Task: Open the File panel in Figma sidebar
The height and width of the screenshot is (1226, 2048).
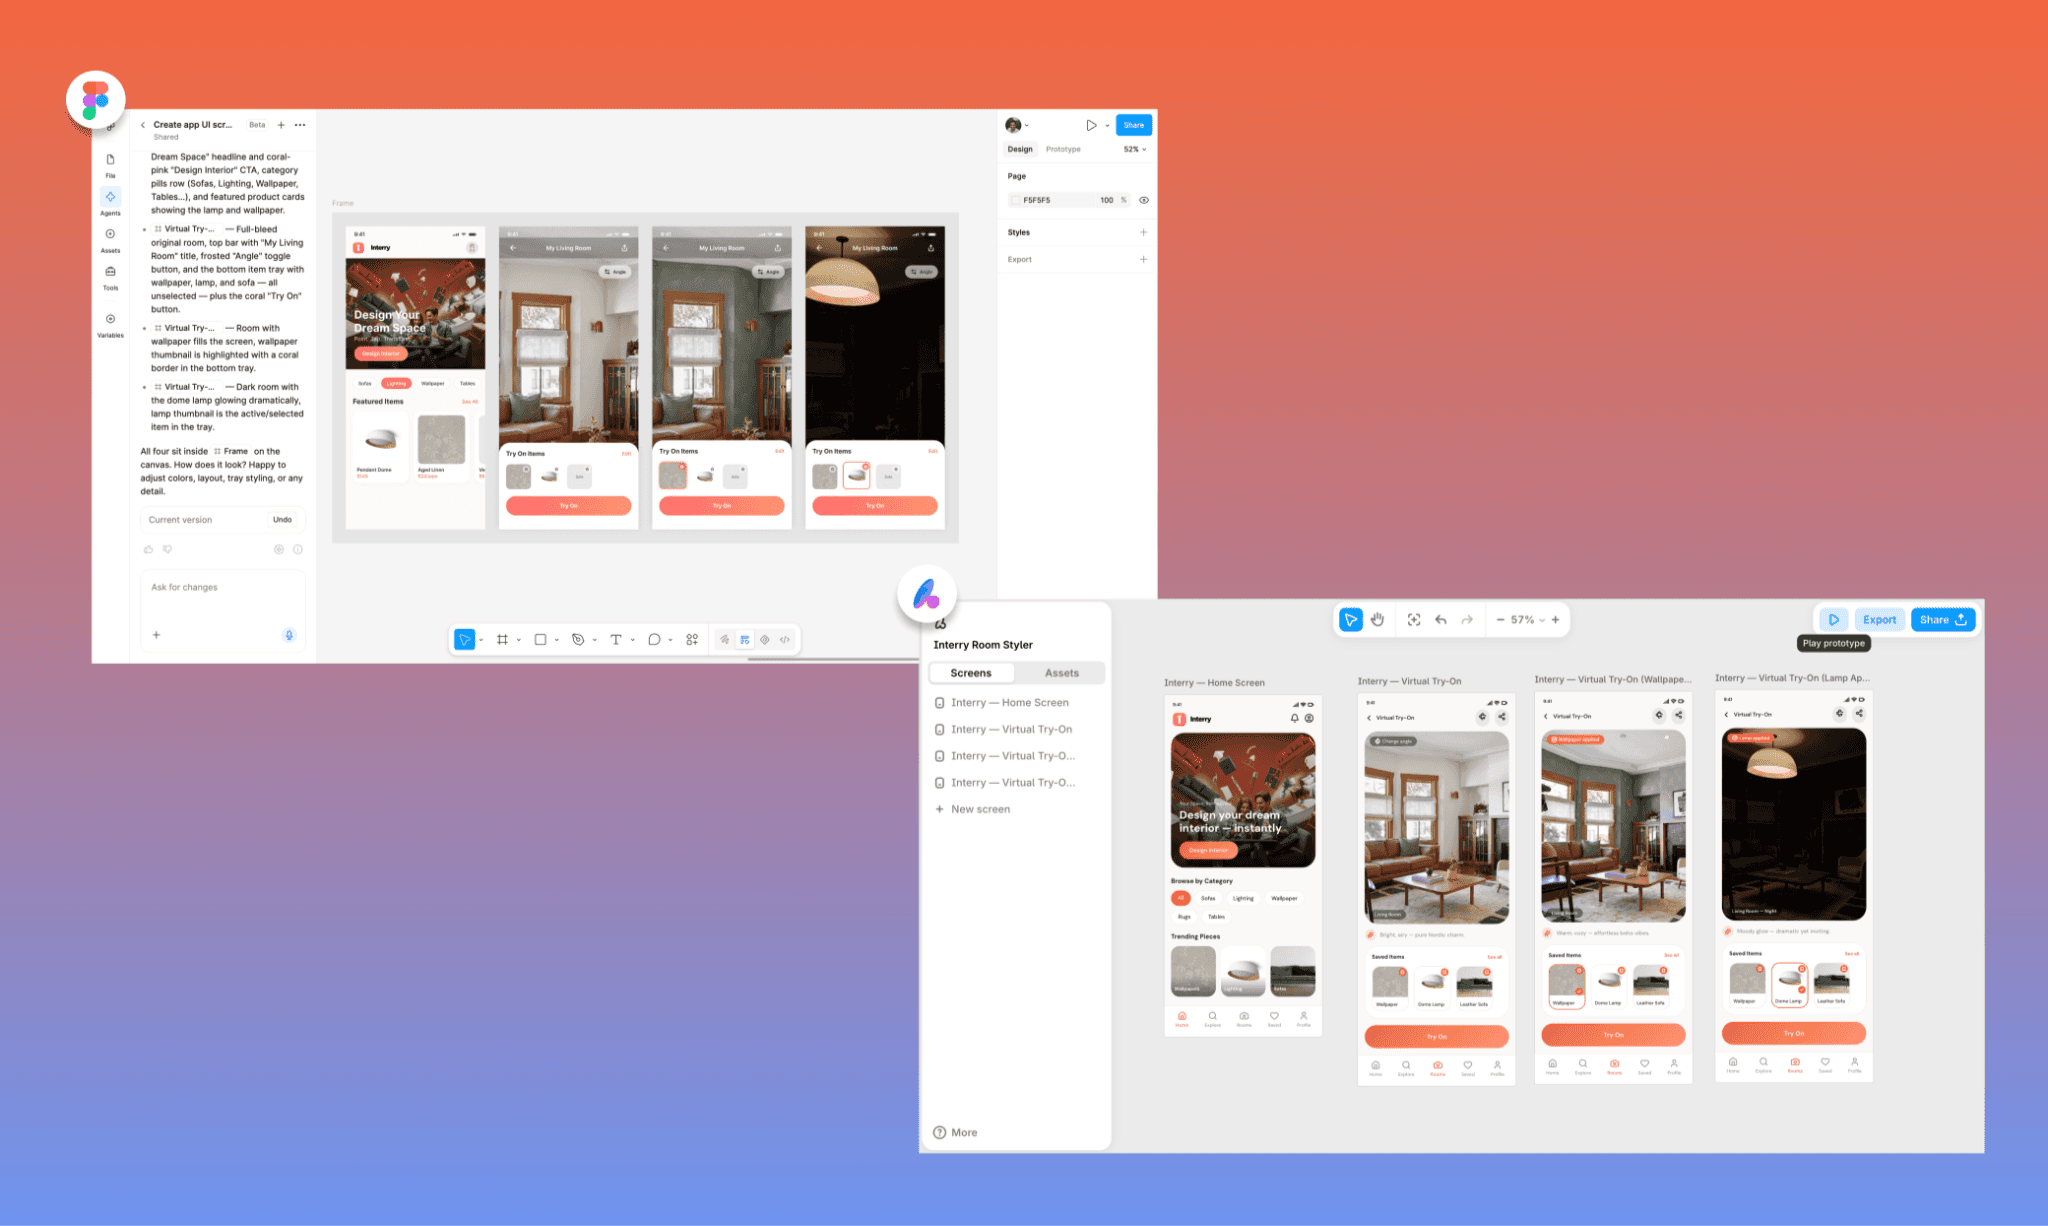Action: pyautogui.click(x=110, y=164)
